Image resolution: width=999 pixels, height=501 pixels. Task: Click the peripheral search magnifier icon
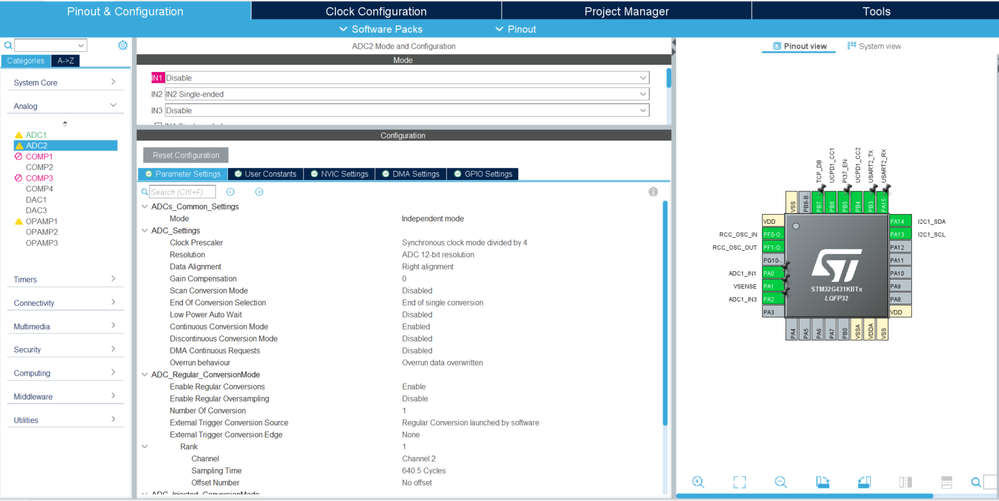(8, 46)
